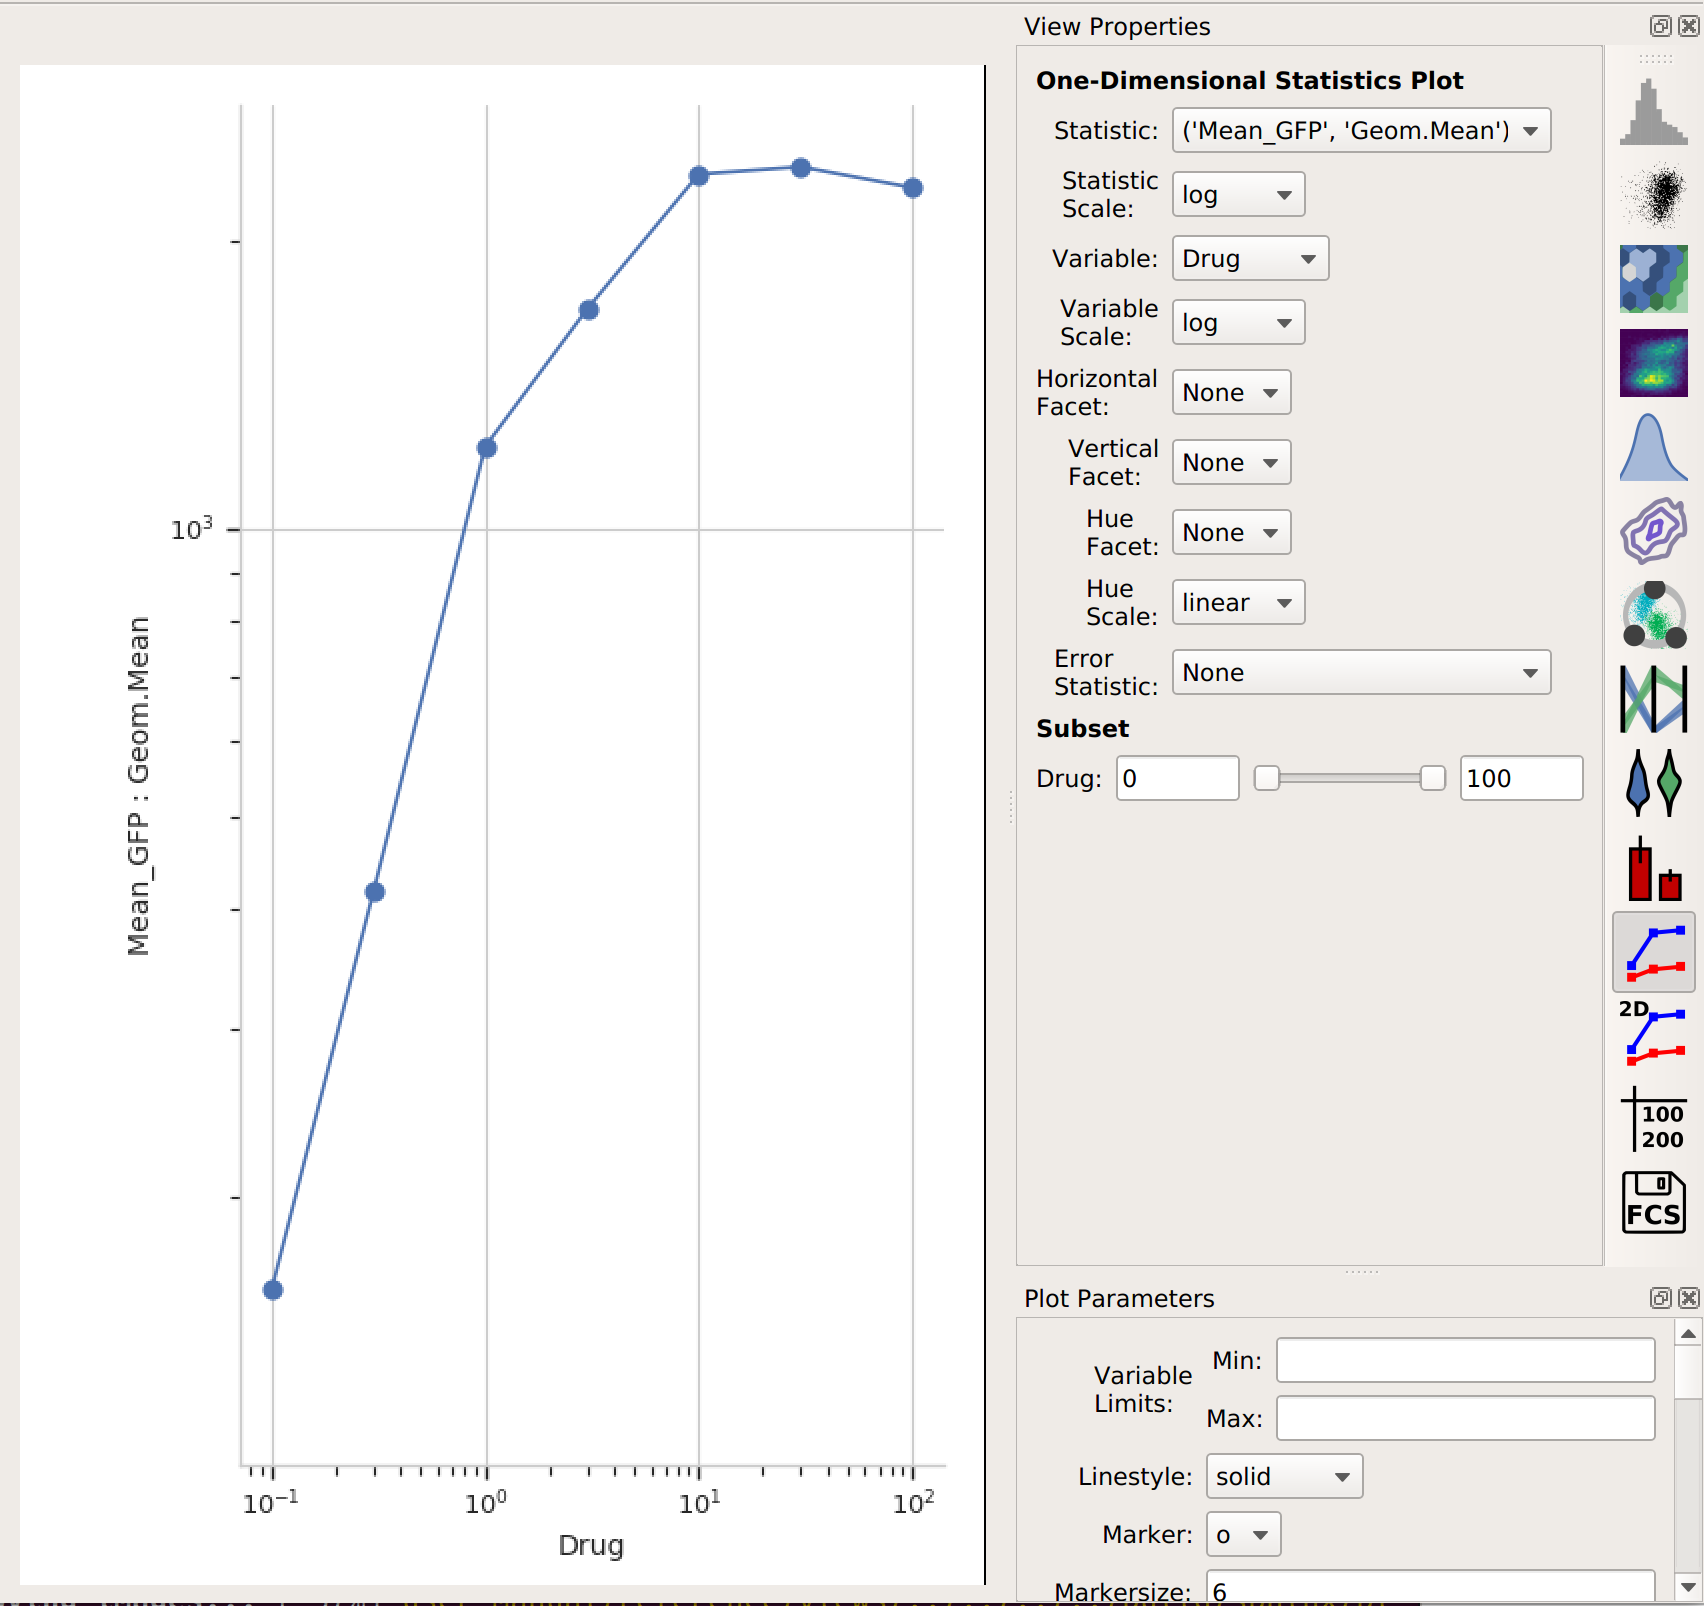Click the Markersize field

[1430, 1588]
